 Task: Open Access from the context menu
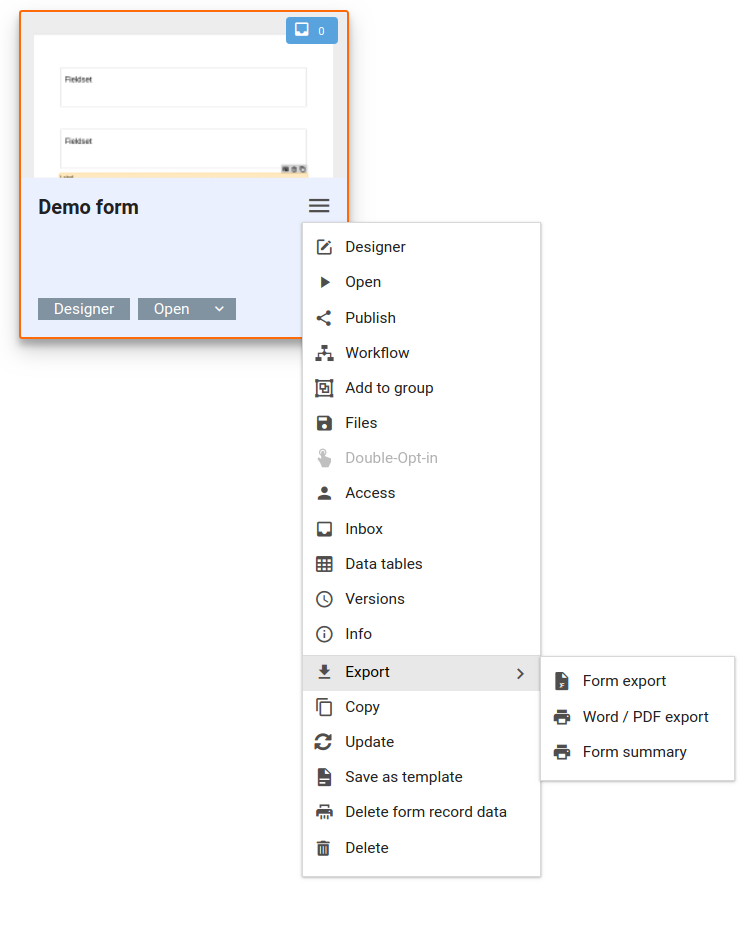click(370, 493)
